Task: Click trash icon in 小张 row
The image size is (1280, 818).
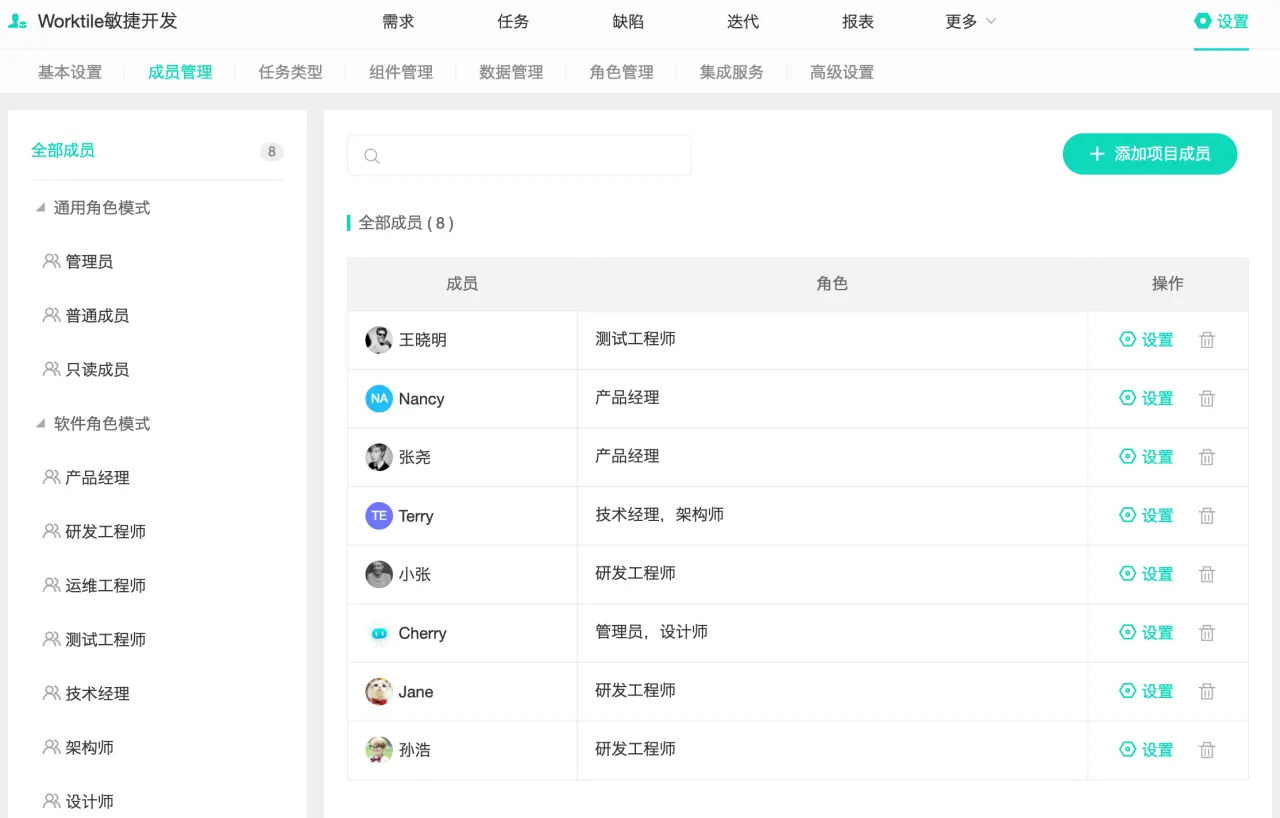Action: tap(1207, 574)
